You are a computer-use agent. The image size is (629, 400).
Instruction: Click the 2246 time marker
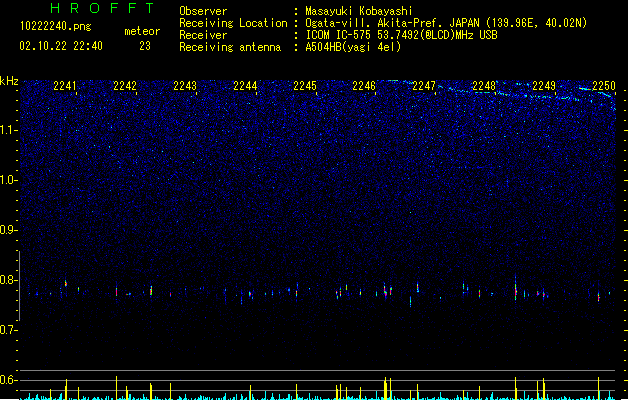tap(364, 86)
